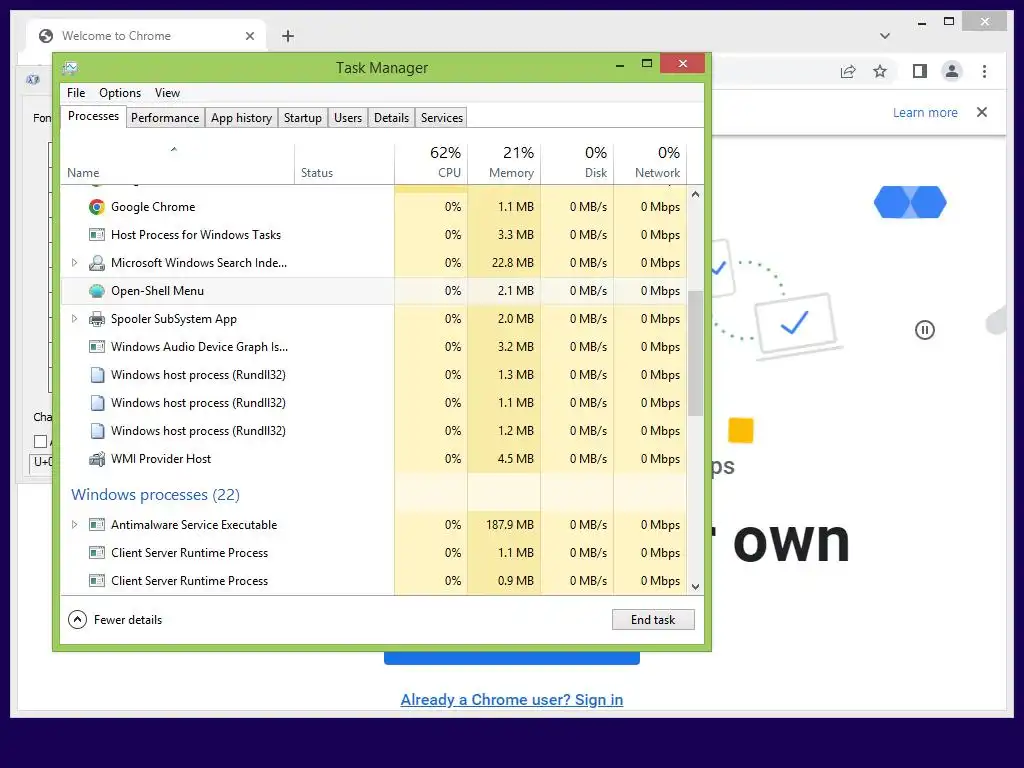Viewport: 1024px width, 768px height.
Task: Open the Chrome tab search chevron
Action: [x=885, y=36]
